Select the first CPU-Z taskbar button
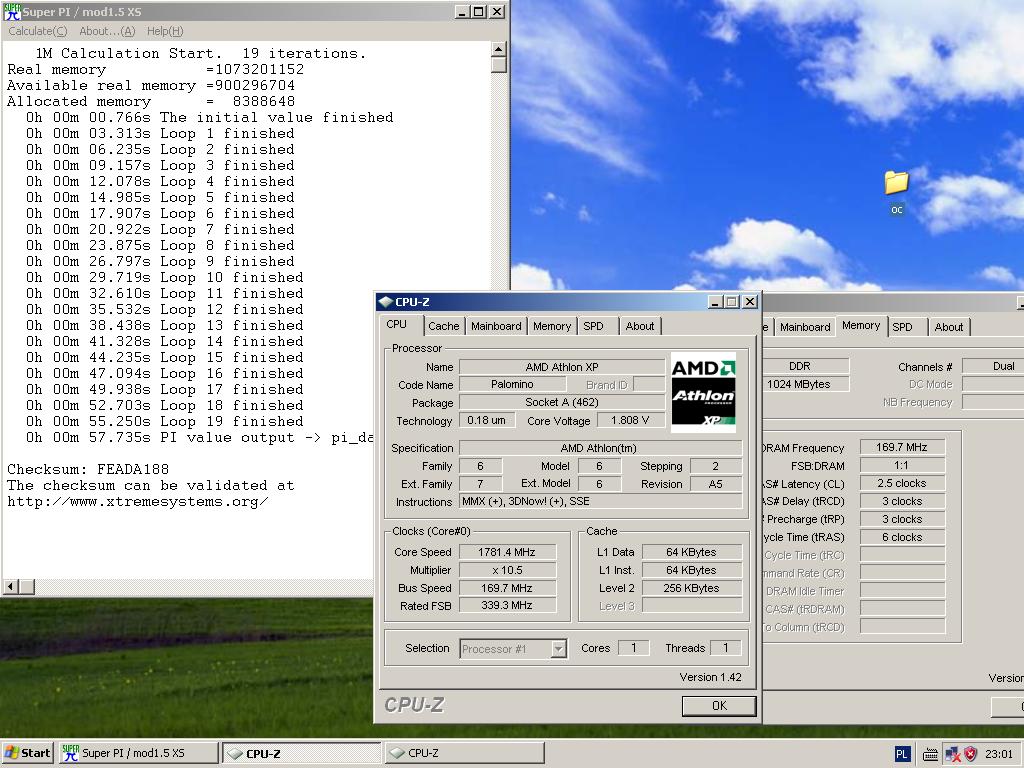 [x=302, y=753]
